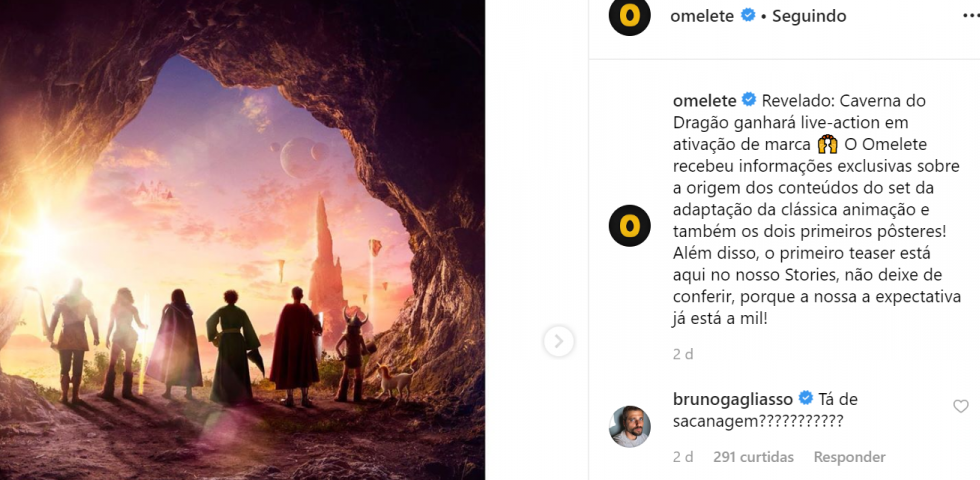The image size is (980, 480).
Task: Toggle the Seguindo follow status
Action: [x=809, y=16]
